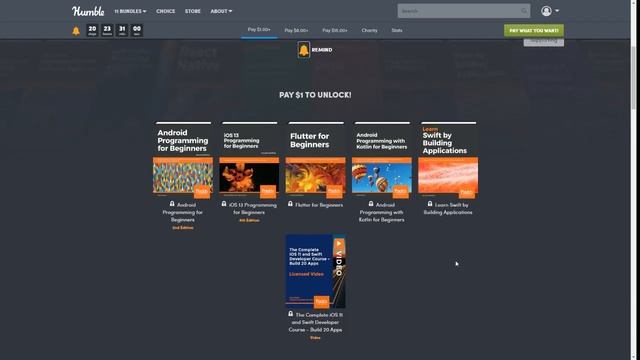Select the Pay $15.00+ tier tab
The image size is (640, 360).
335,30
